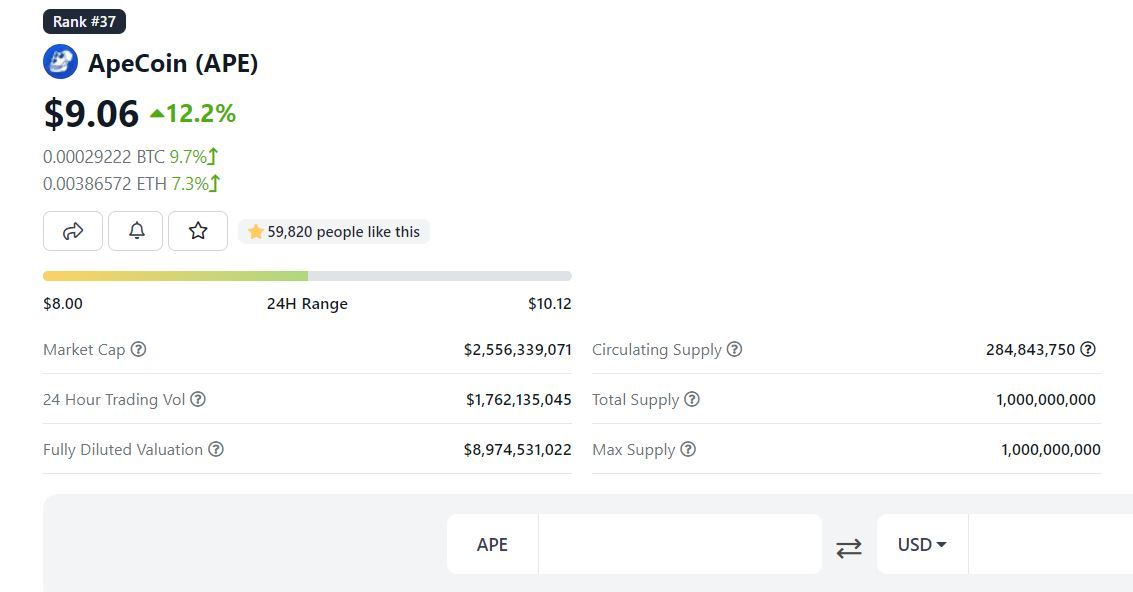Show Fully Diluted Valuation info icon
The height and width of the screenshot is (592, 1133).
[216, 449]
